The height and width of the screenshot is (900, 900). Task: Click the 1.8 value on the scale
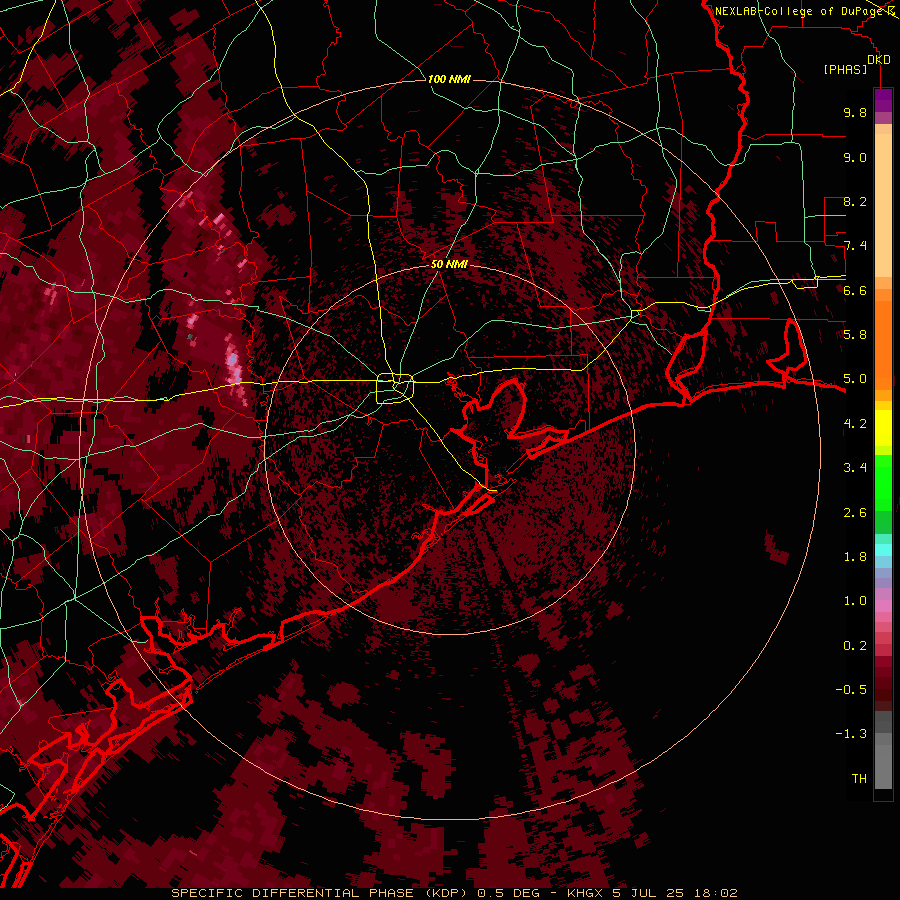[855, 557]
